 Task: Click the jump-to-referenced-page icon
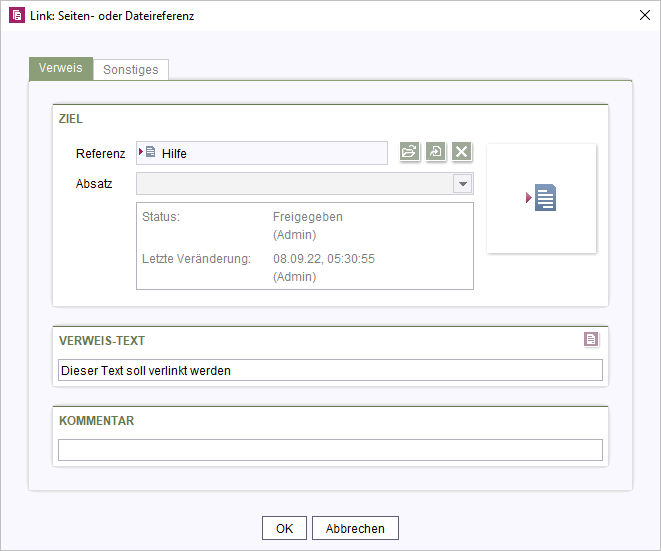(435, 151)
